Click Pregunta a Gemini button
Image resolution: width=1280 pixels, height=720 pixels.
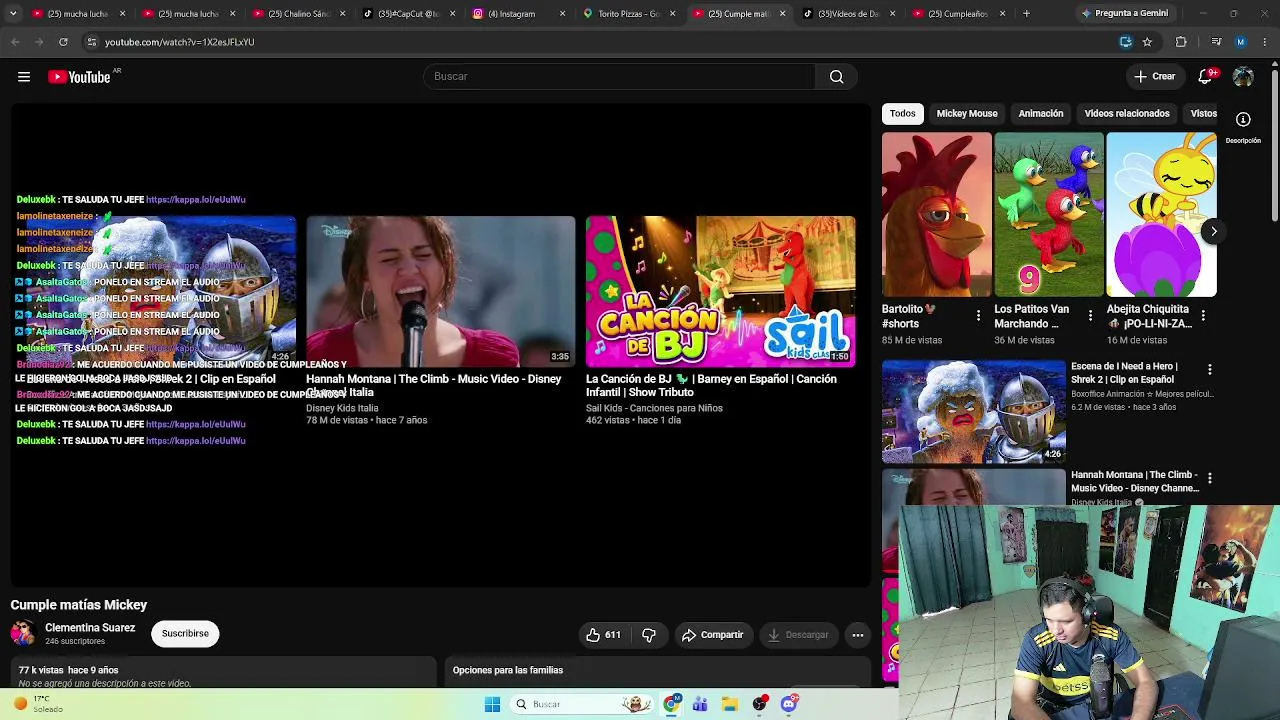(x=1125, y=14)
